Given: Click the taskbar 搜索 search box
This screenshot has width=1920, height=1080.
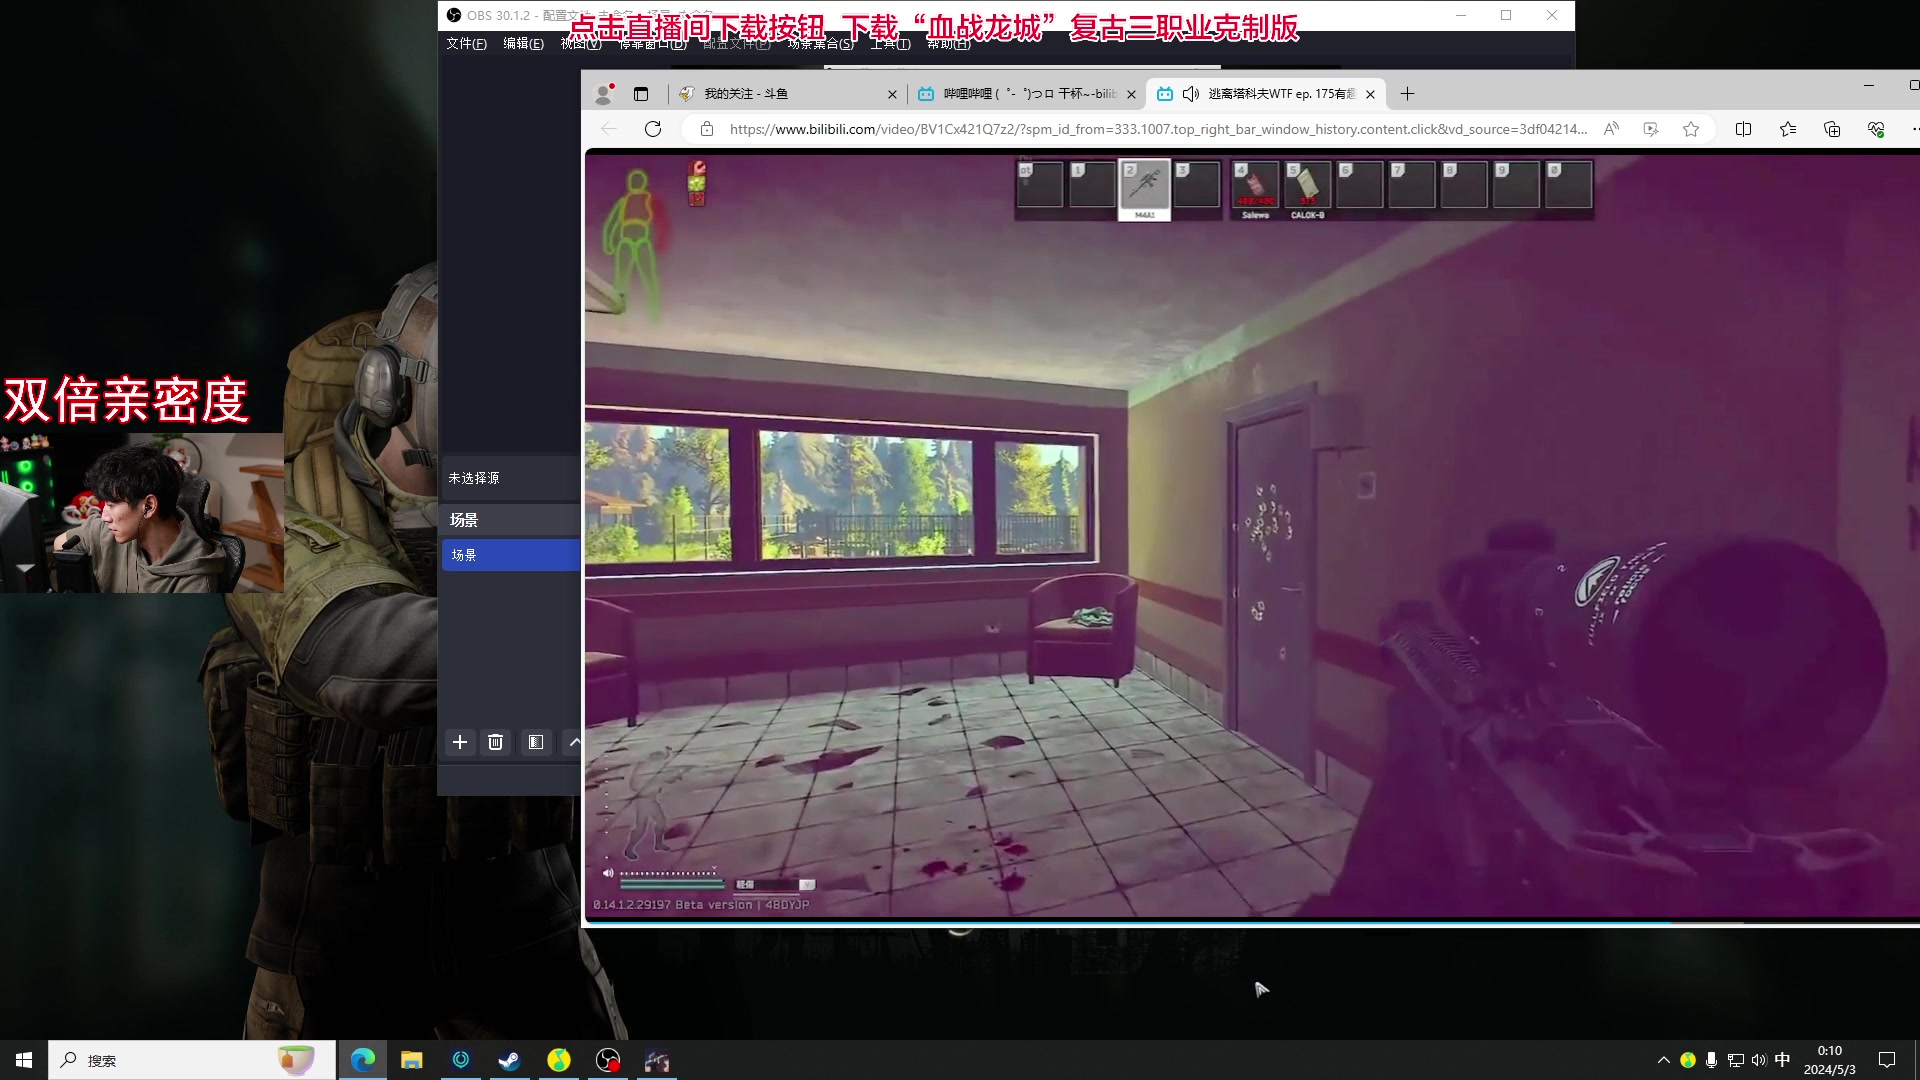Looking at the screenshot, I should [192, 1060].
